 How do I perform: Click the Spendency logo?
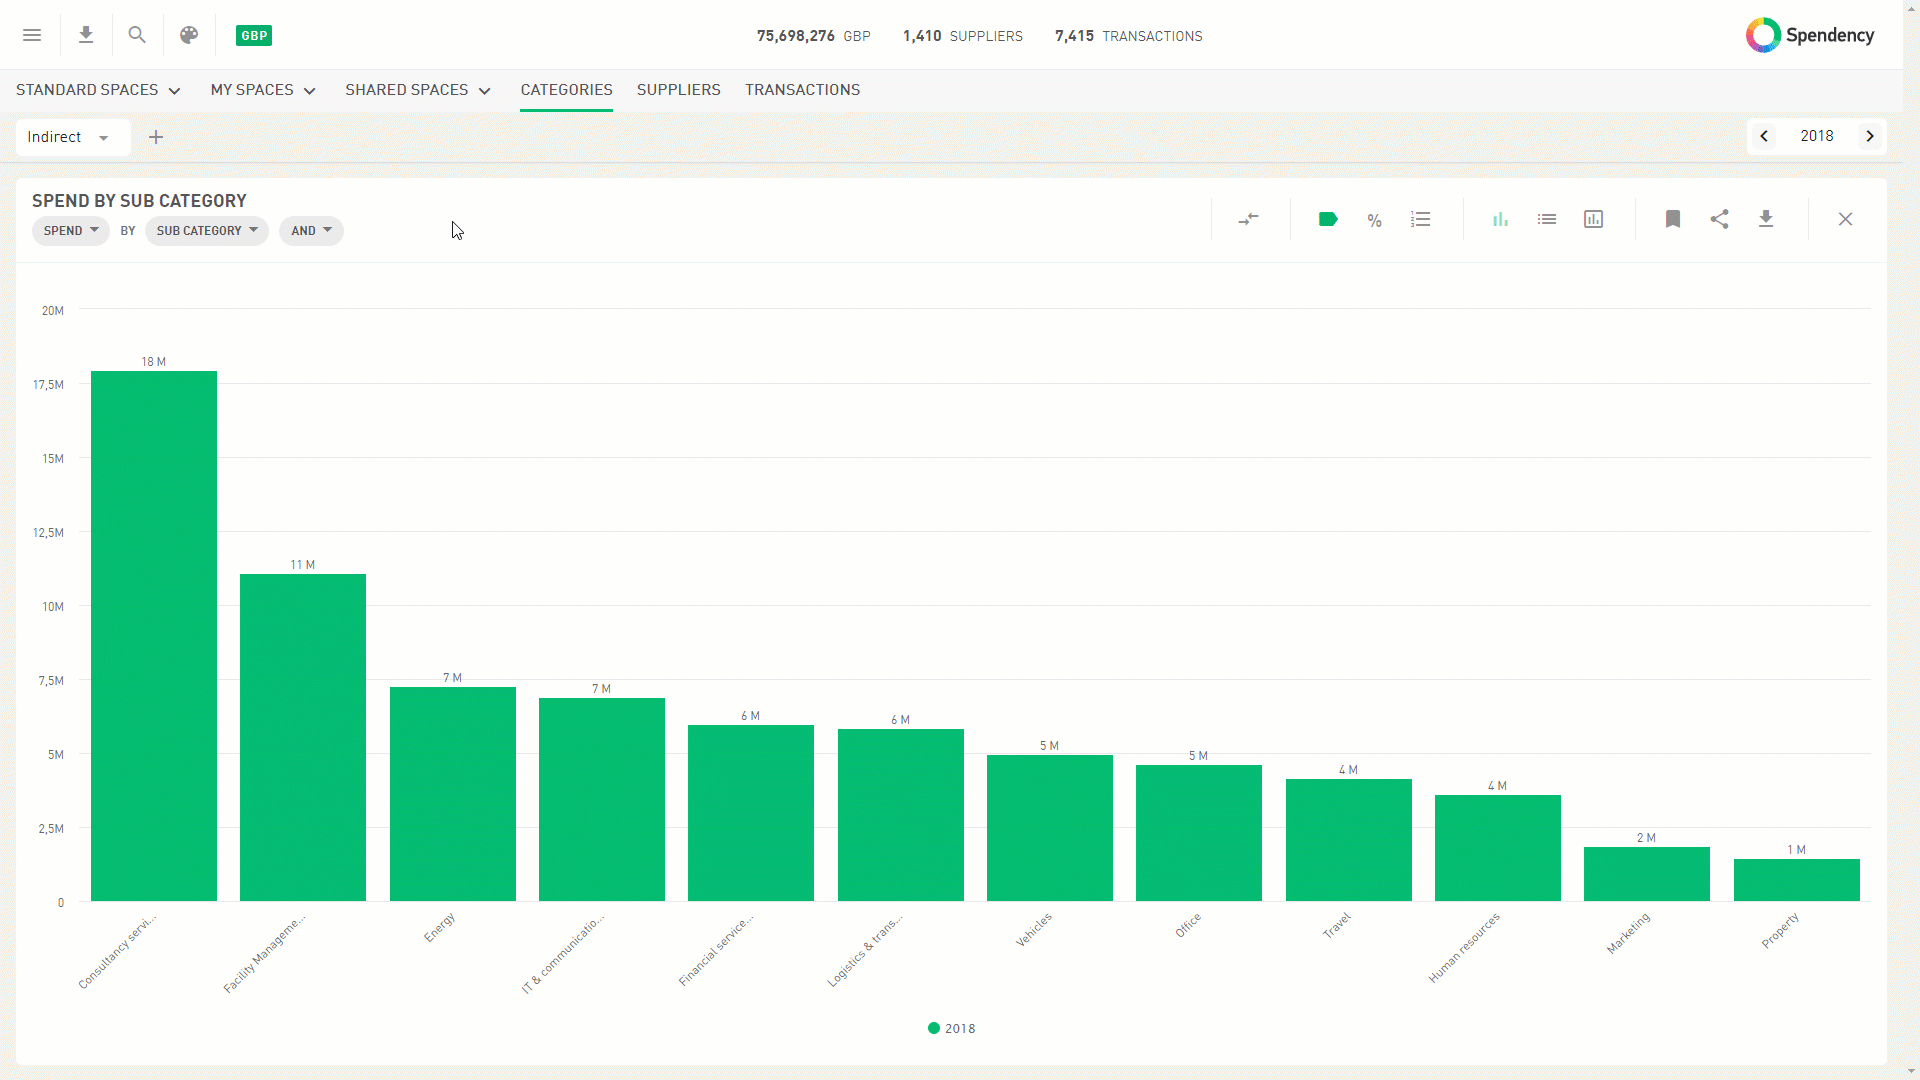coord(1810,35)
